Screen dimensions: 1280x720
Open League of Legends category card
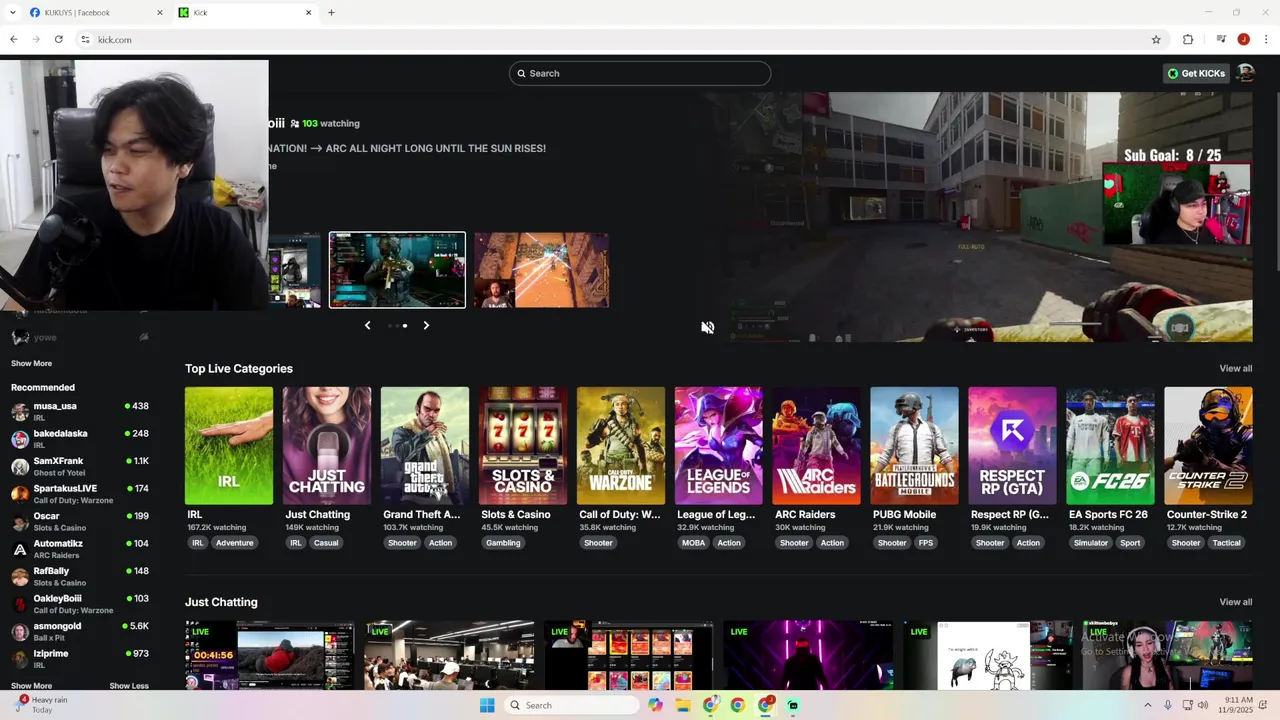(x=719, y=446)
